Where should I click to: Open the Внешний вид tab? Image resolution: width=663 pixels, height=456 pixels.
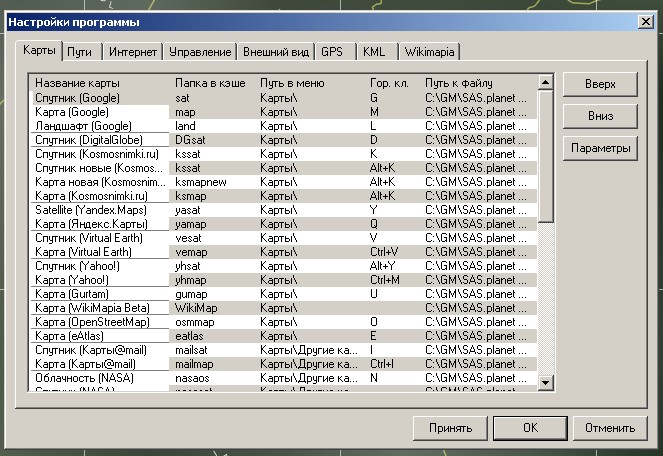tap(276, 52)
